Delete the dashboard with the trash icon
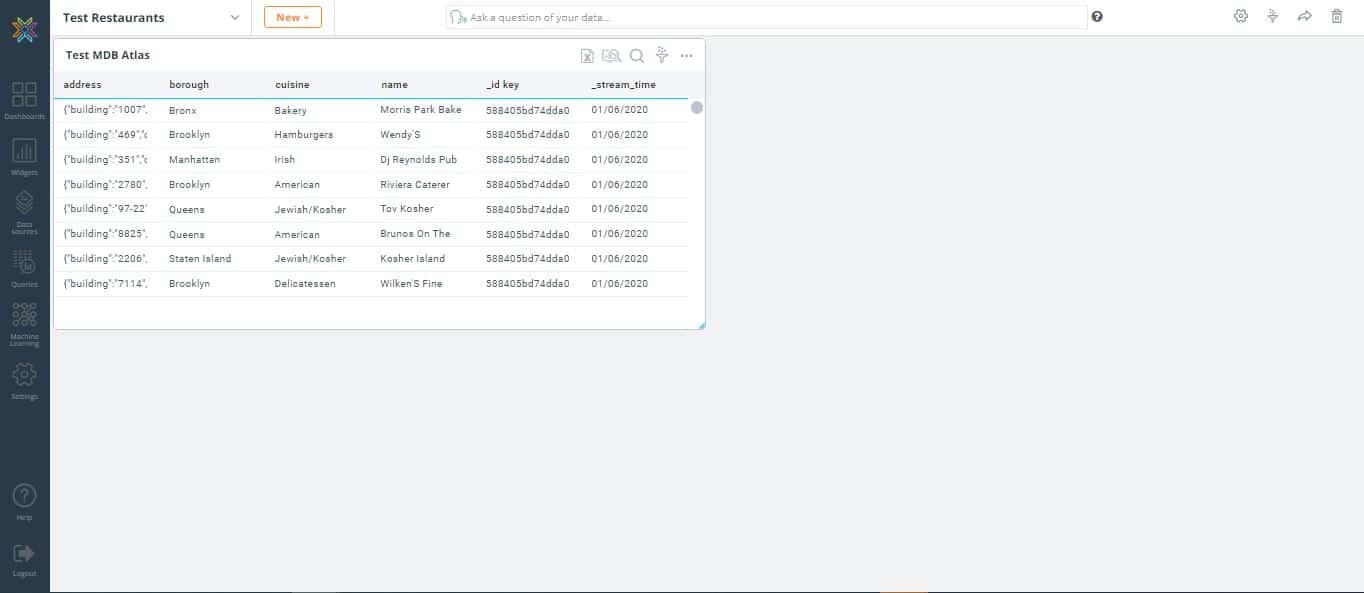This screenshot has width=1364, height=593. (x=1337, y=16)
